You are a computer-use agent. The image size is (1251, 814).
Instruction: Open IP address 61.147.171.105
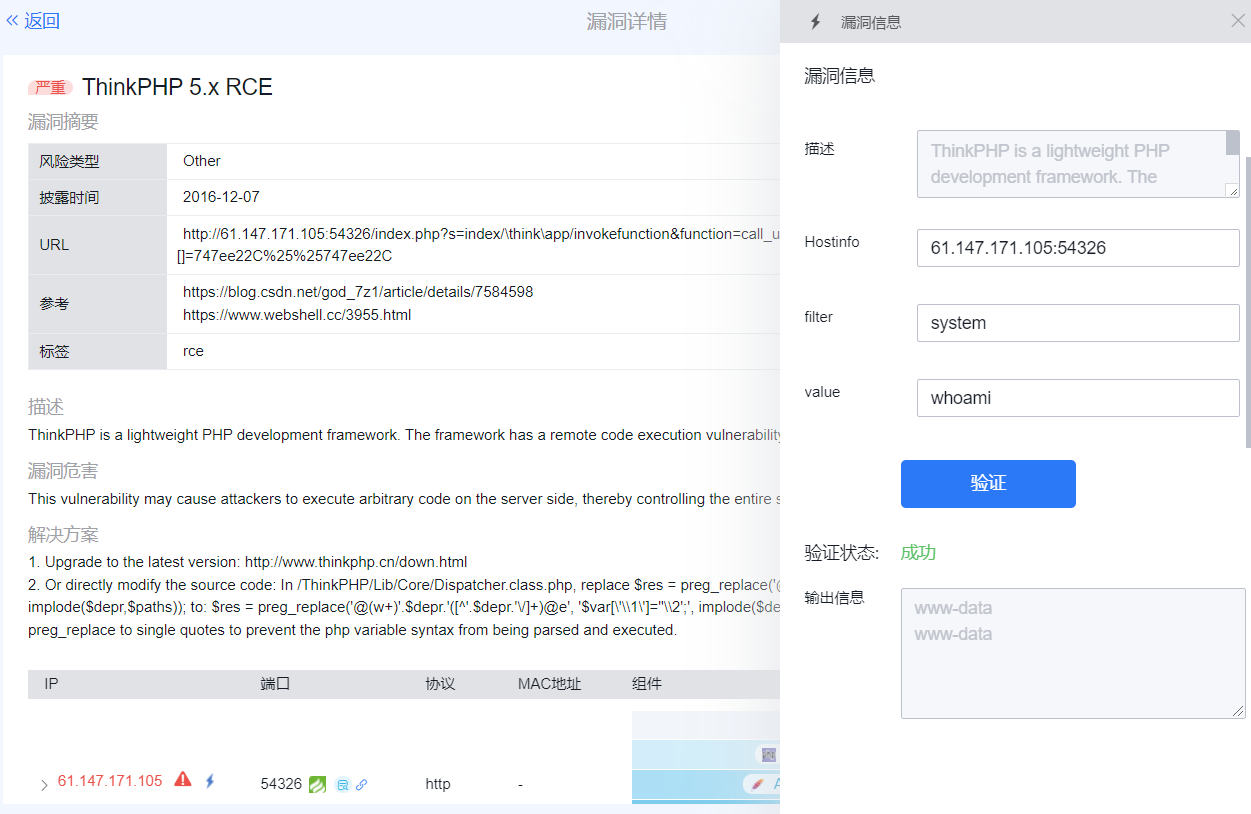coord(110,781)
